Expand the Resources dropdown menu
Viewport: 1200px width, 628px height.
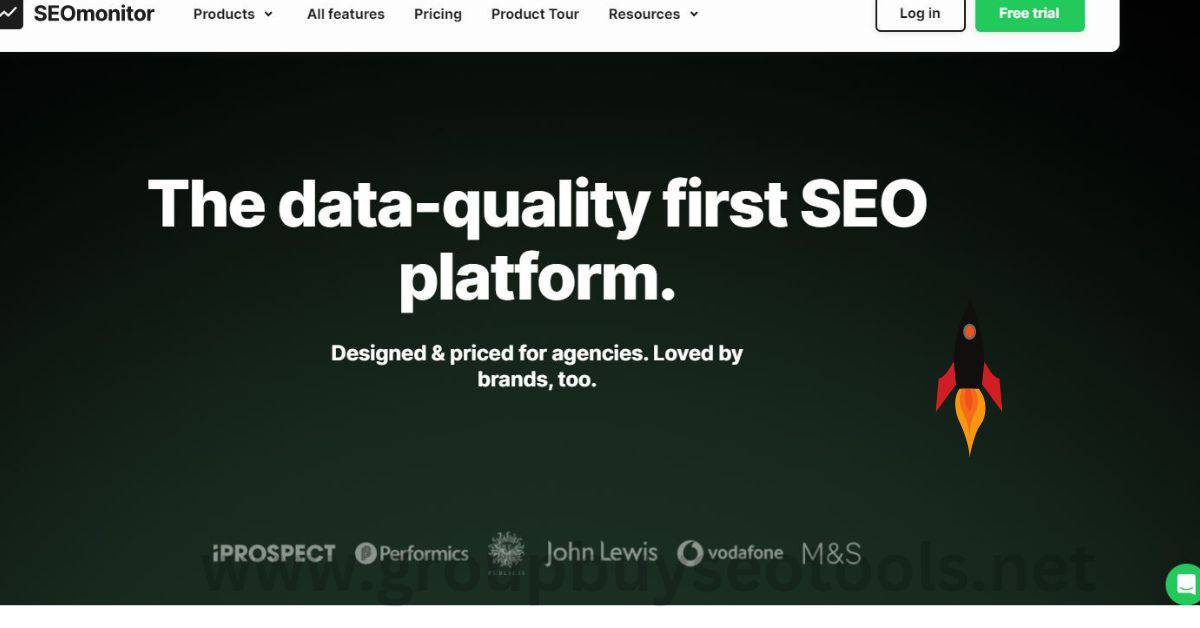coord(654,14)
